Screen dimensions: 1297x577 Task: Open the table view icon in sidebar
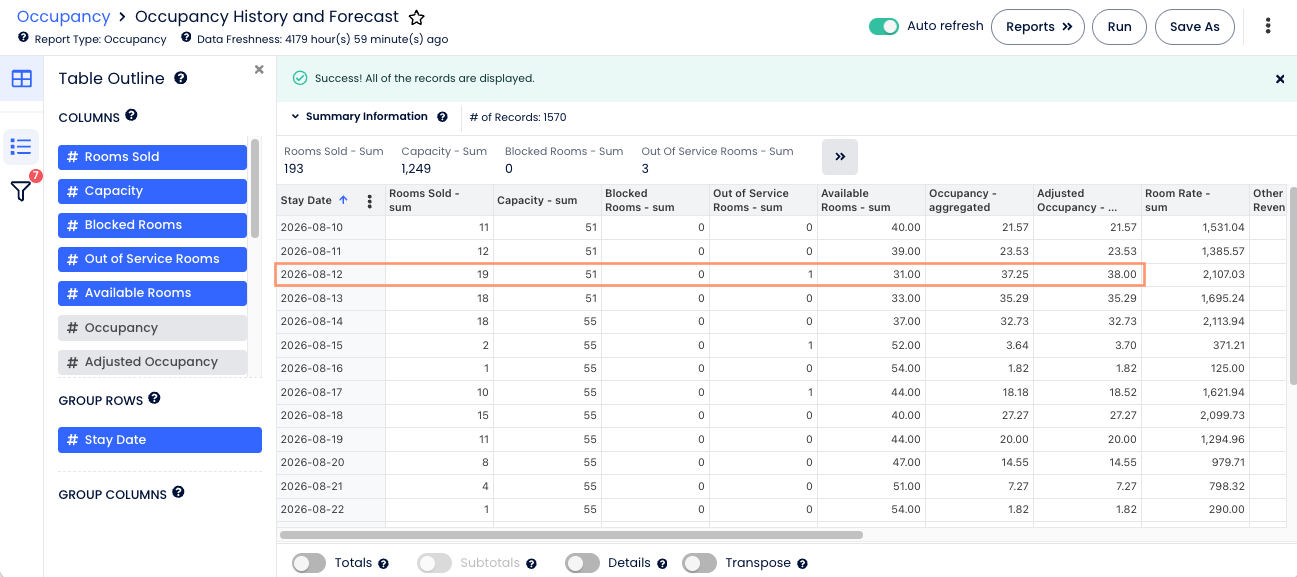21,78
